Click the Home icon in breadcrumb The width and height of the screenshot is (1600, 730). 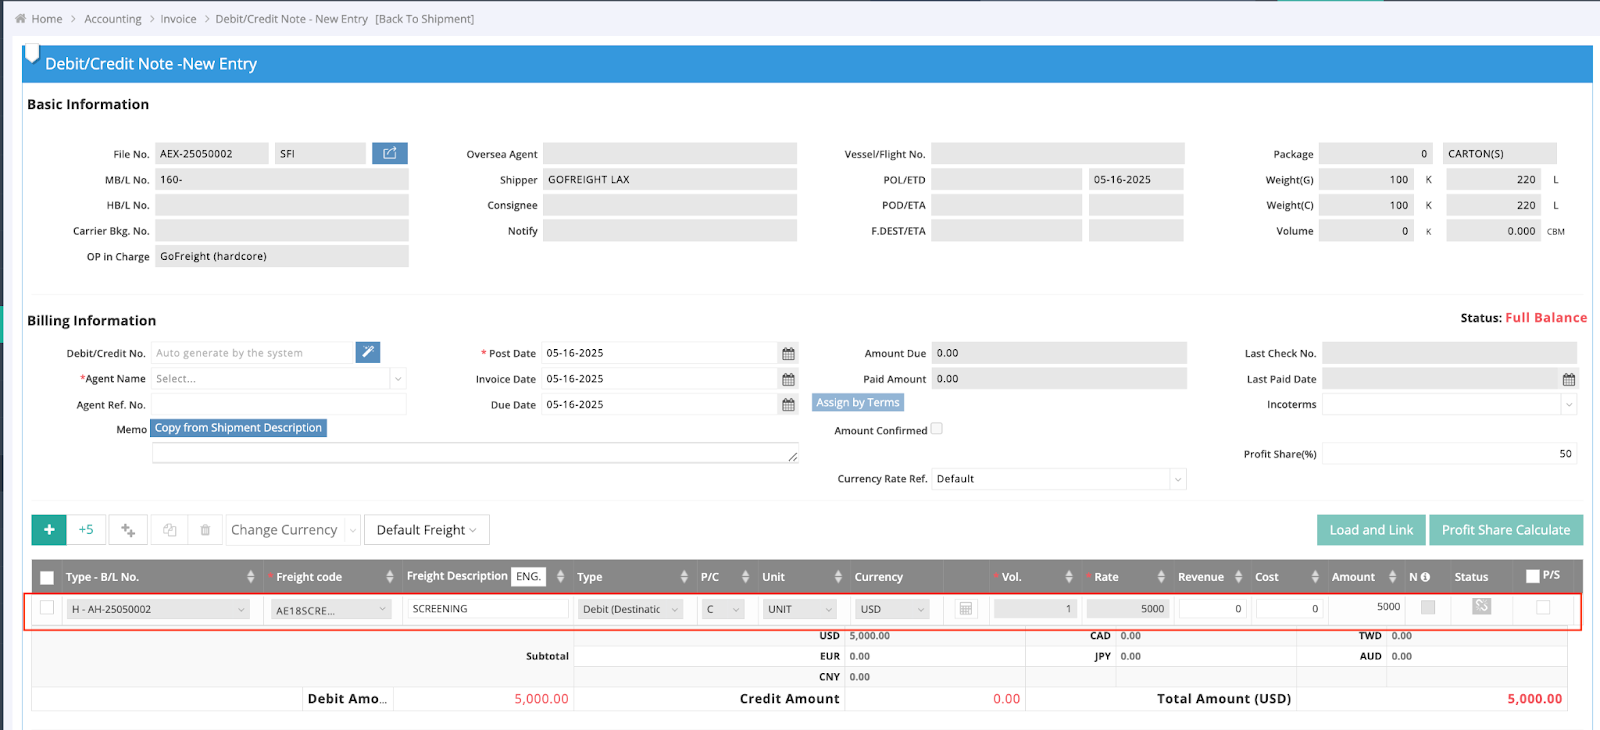(x=20, y=19)
